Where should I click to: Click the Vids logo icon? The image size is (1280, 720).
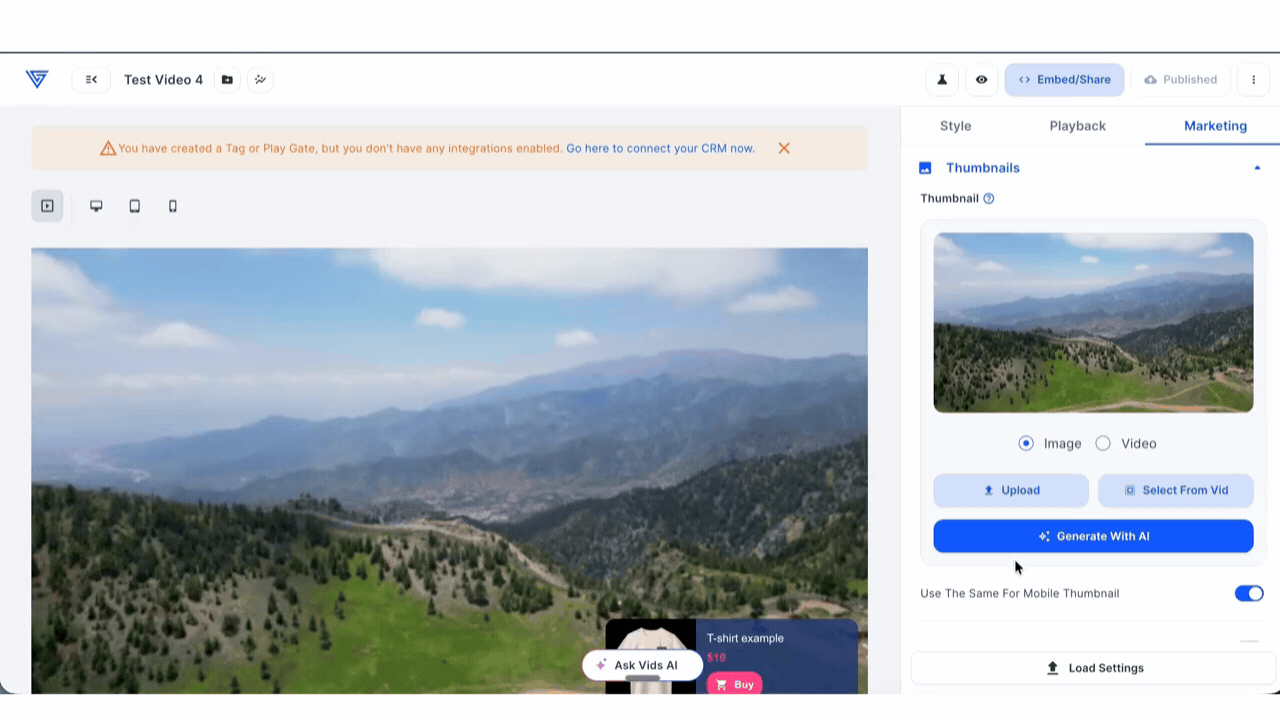pyautogui.click(x=37, y=79)
